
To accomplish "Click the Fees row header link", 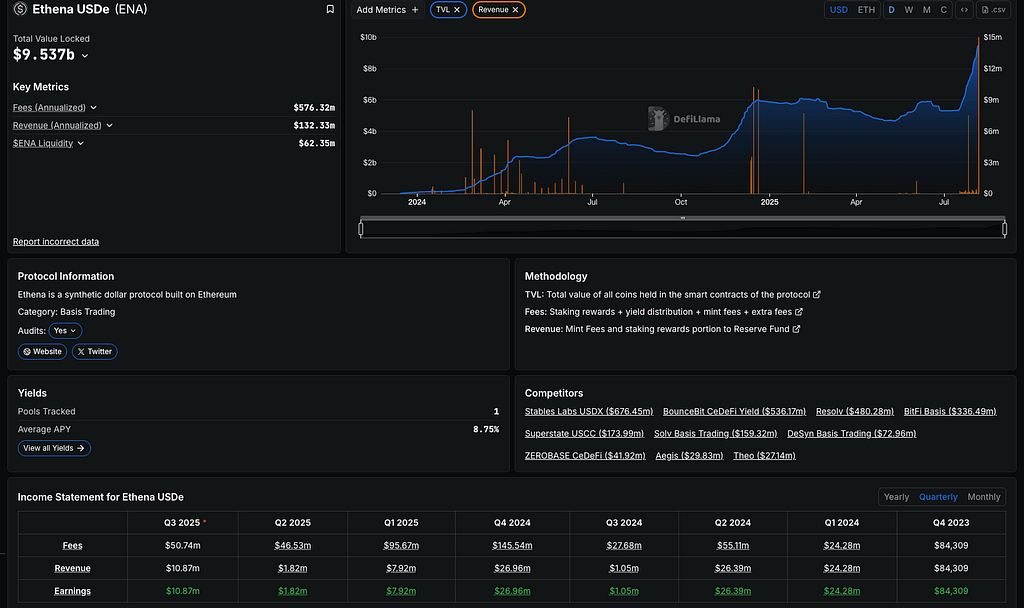I will point(72,545).
